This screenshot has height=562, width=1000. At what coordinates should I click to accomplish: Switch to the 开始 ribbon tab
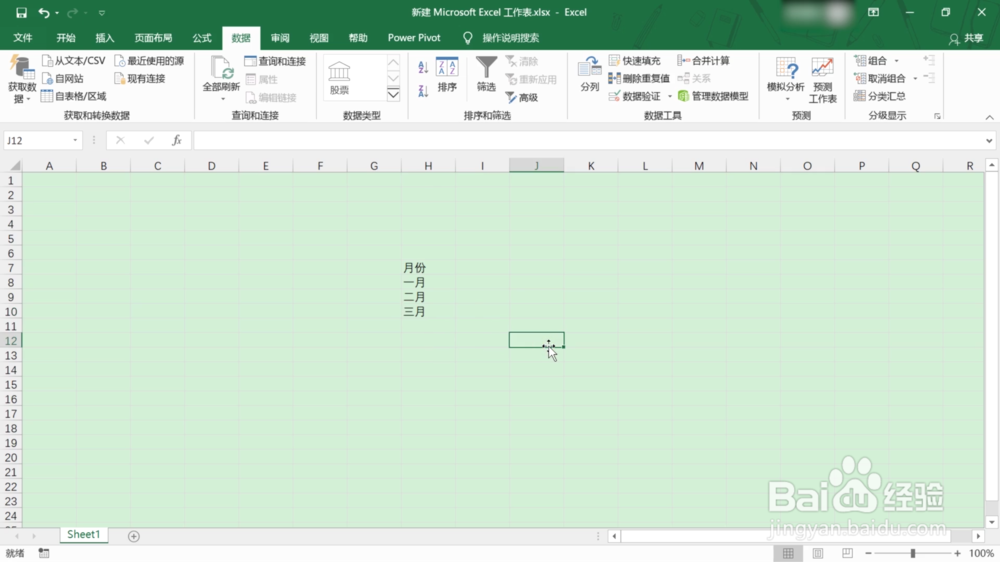pyautogui.click(x=66, y=38)
